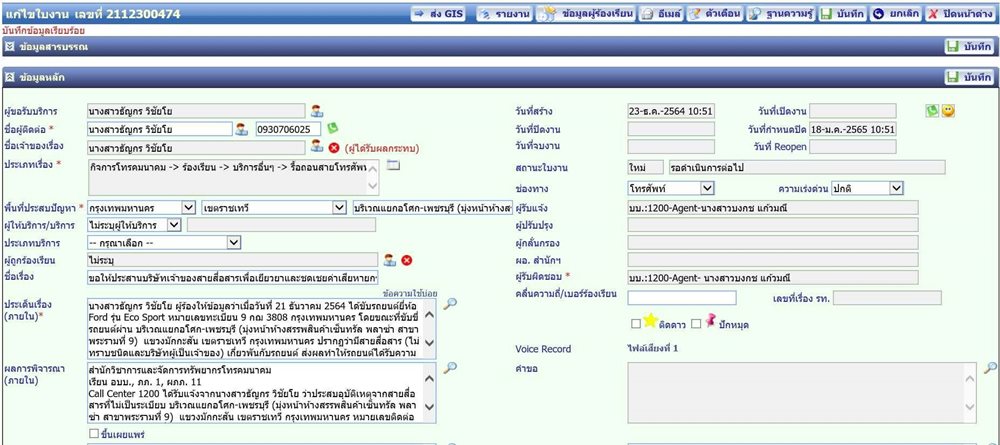Screen dimensions: 1000x445
Task: Click green phone icon beside 0930706025
Action: pos(333,128)
